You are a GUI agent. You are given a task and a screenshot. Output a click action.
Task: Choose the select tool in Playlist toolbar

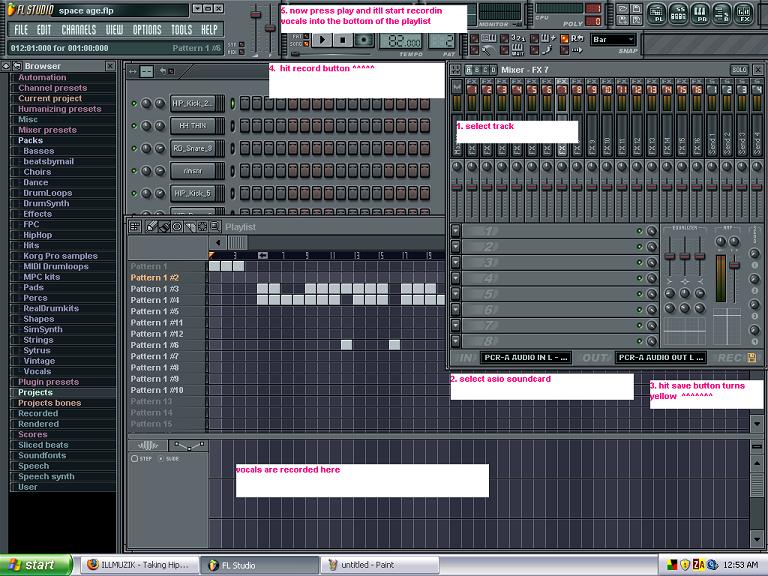click(202, 226)
